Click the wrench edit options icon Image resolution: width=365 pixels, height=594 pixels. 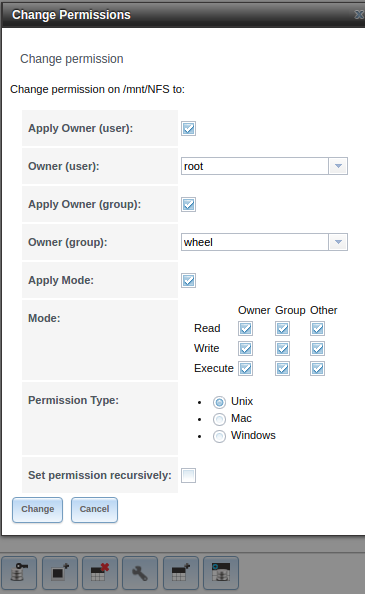pyautogui.click(x=140, y=573)
